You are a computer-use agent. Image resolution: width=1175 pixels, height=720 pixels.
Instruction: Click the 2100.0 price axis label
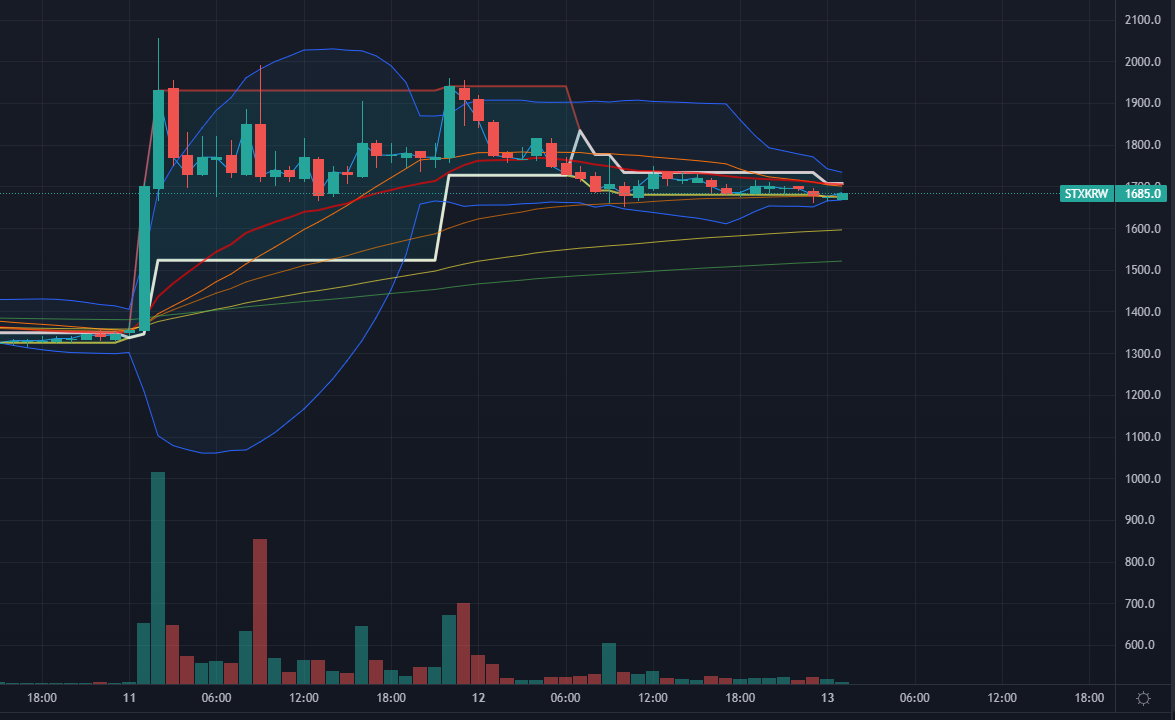click(x=1142, y=20)
